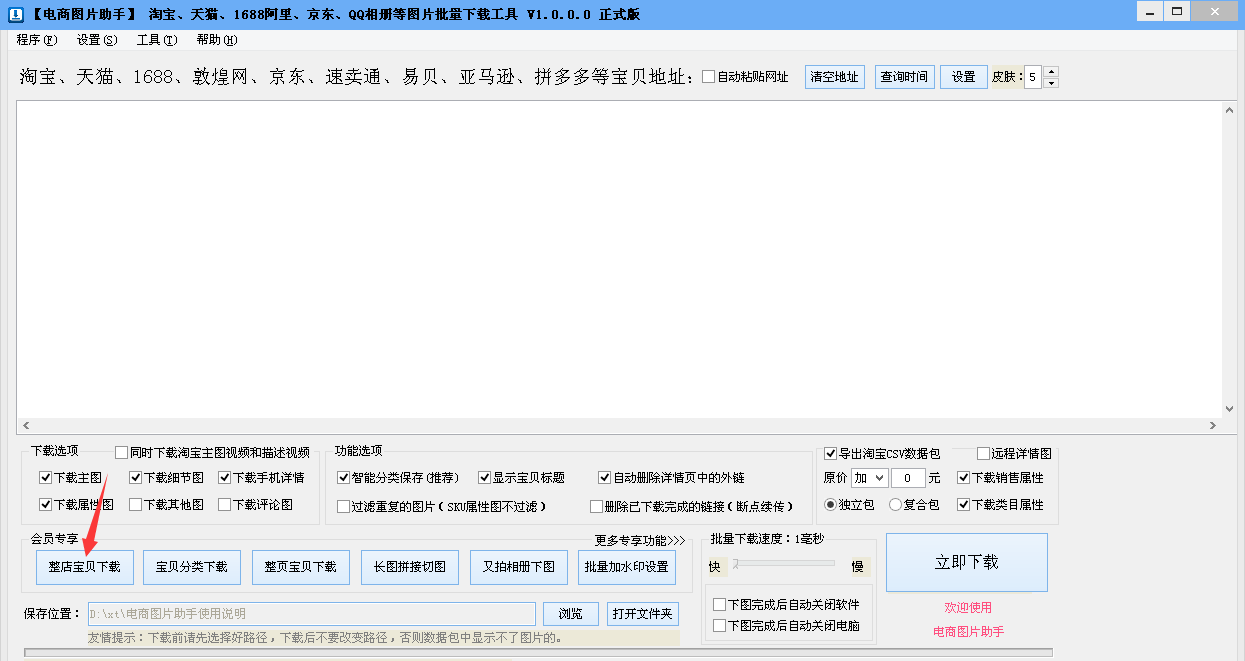Click 浏览 to choose save folder
The width and height of the screenshot is (1245, 661).
[570, 614]
